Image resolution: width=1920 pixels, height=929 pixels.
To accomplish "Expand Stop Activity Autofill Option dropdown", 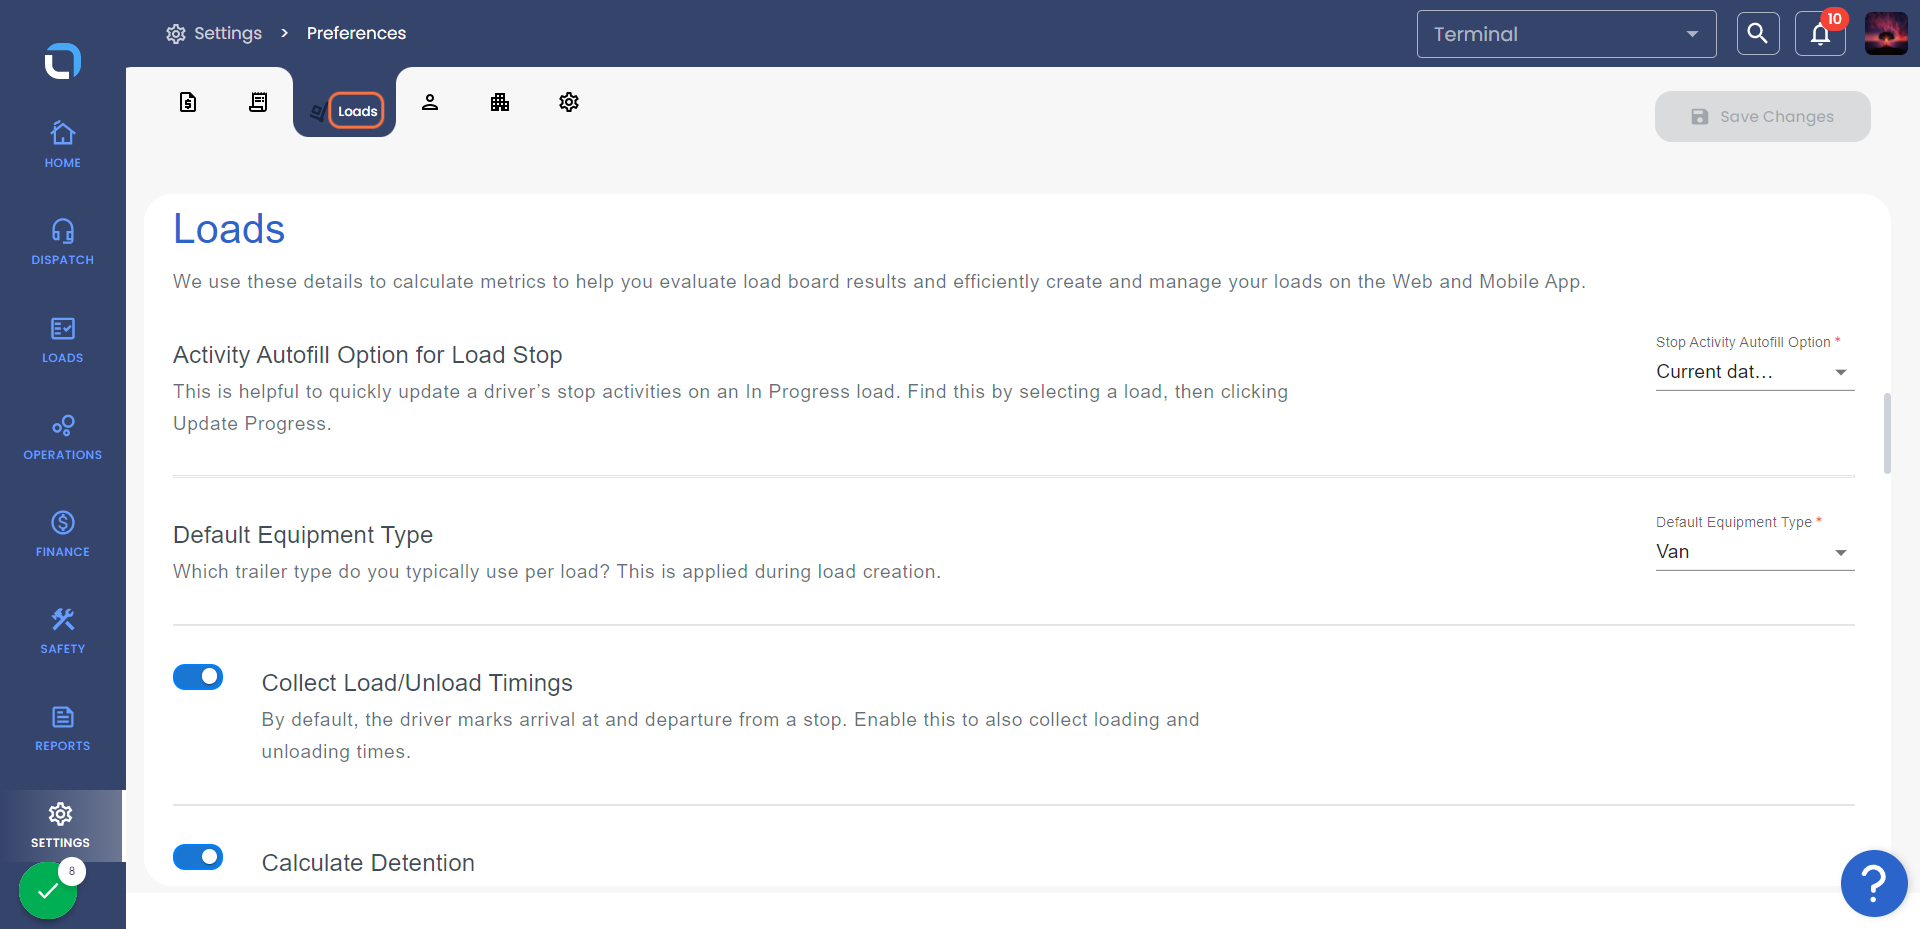I will point(1755,372).
